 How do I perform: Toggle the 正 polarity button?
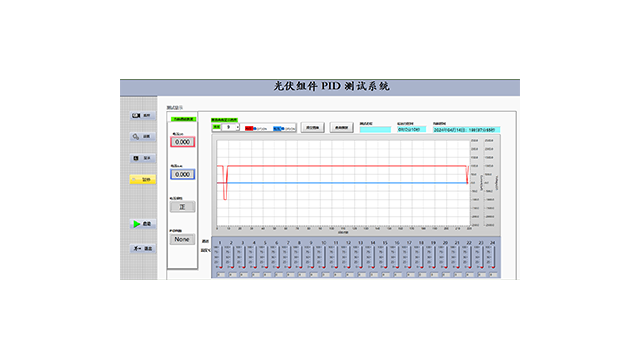(x=182, y=207)
